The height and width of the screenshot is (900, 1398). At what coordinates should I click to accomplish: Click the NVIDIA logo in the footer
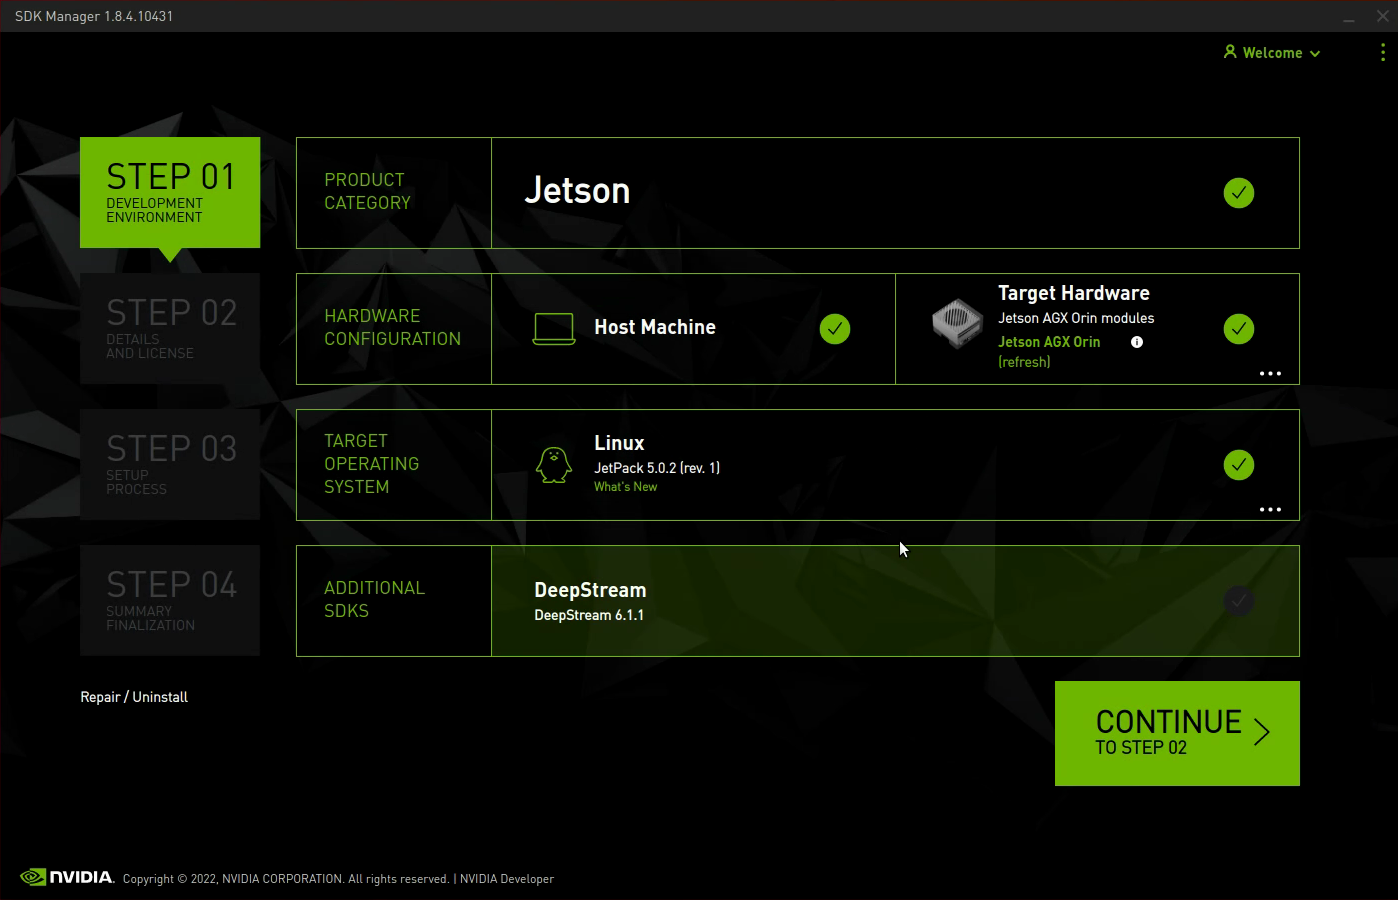point(67,877)
